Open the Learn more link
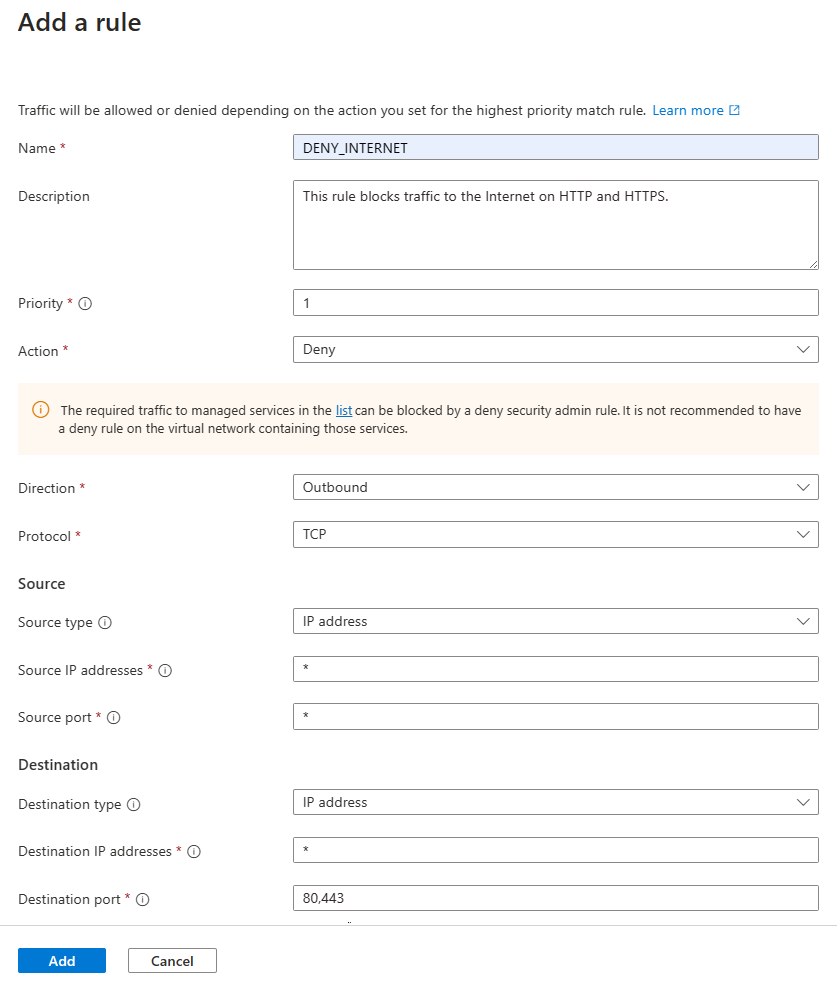The height and width of the screenshot is (982, 837). (688, 110)
